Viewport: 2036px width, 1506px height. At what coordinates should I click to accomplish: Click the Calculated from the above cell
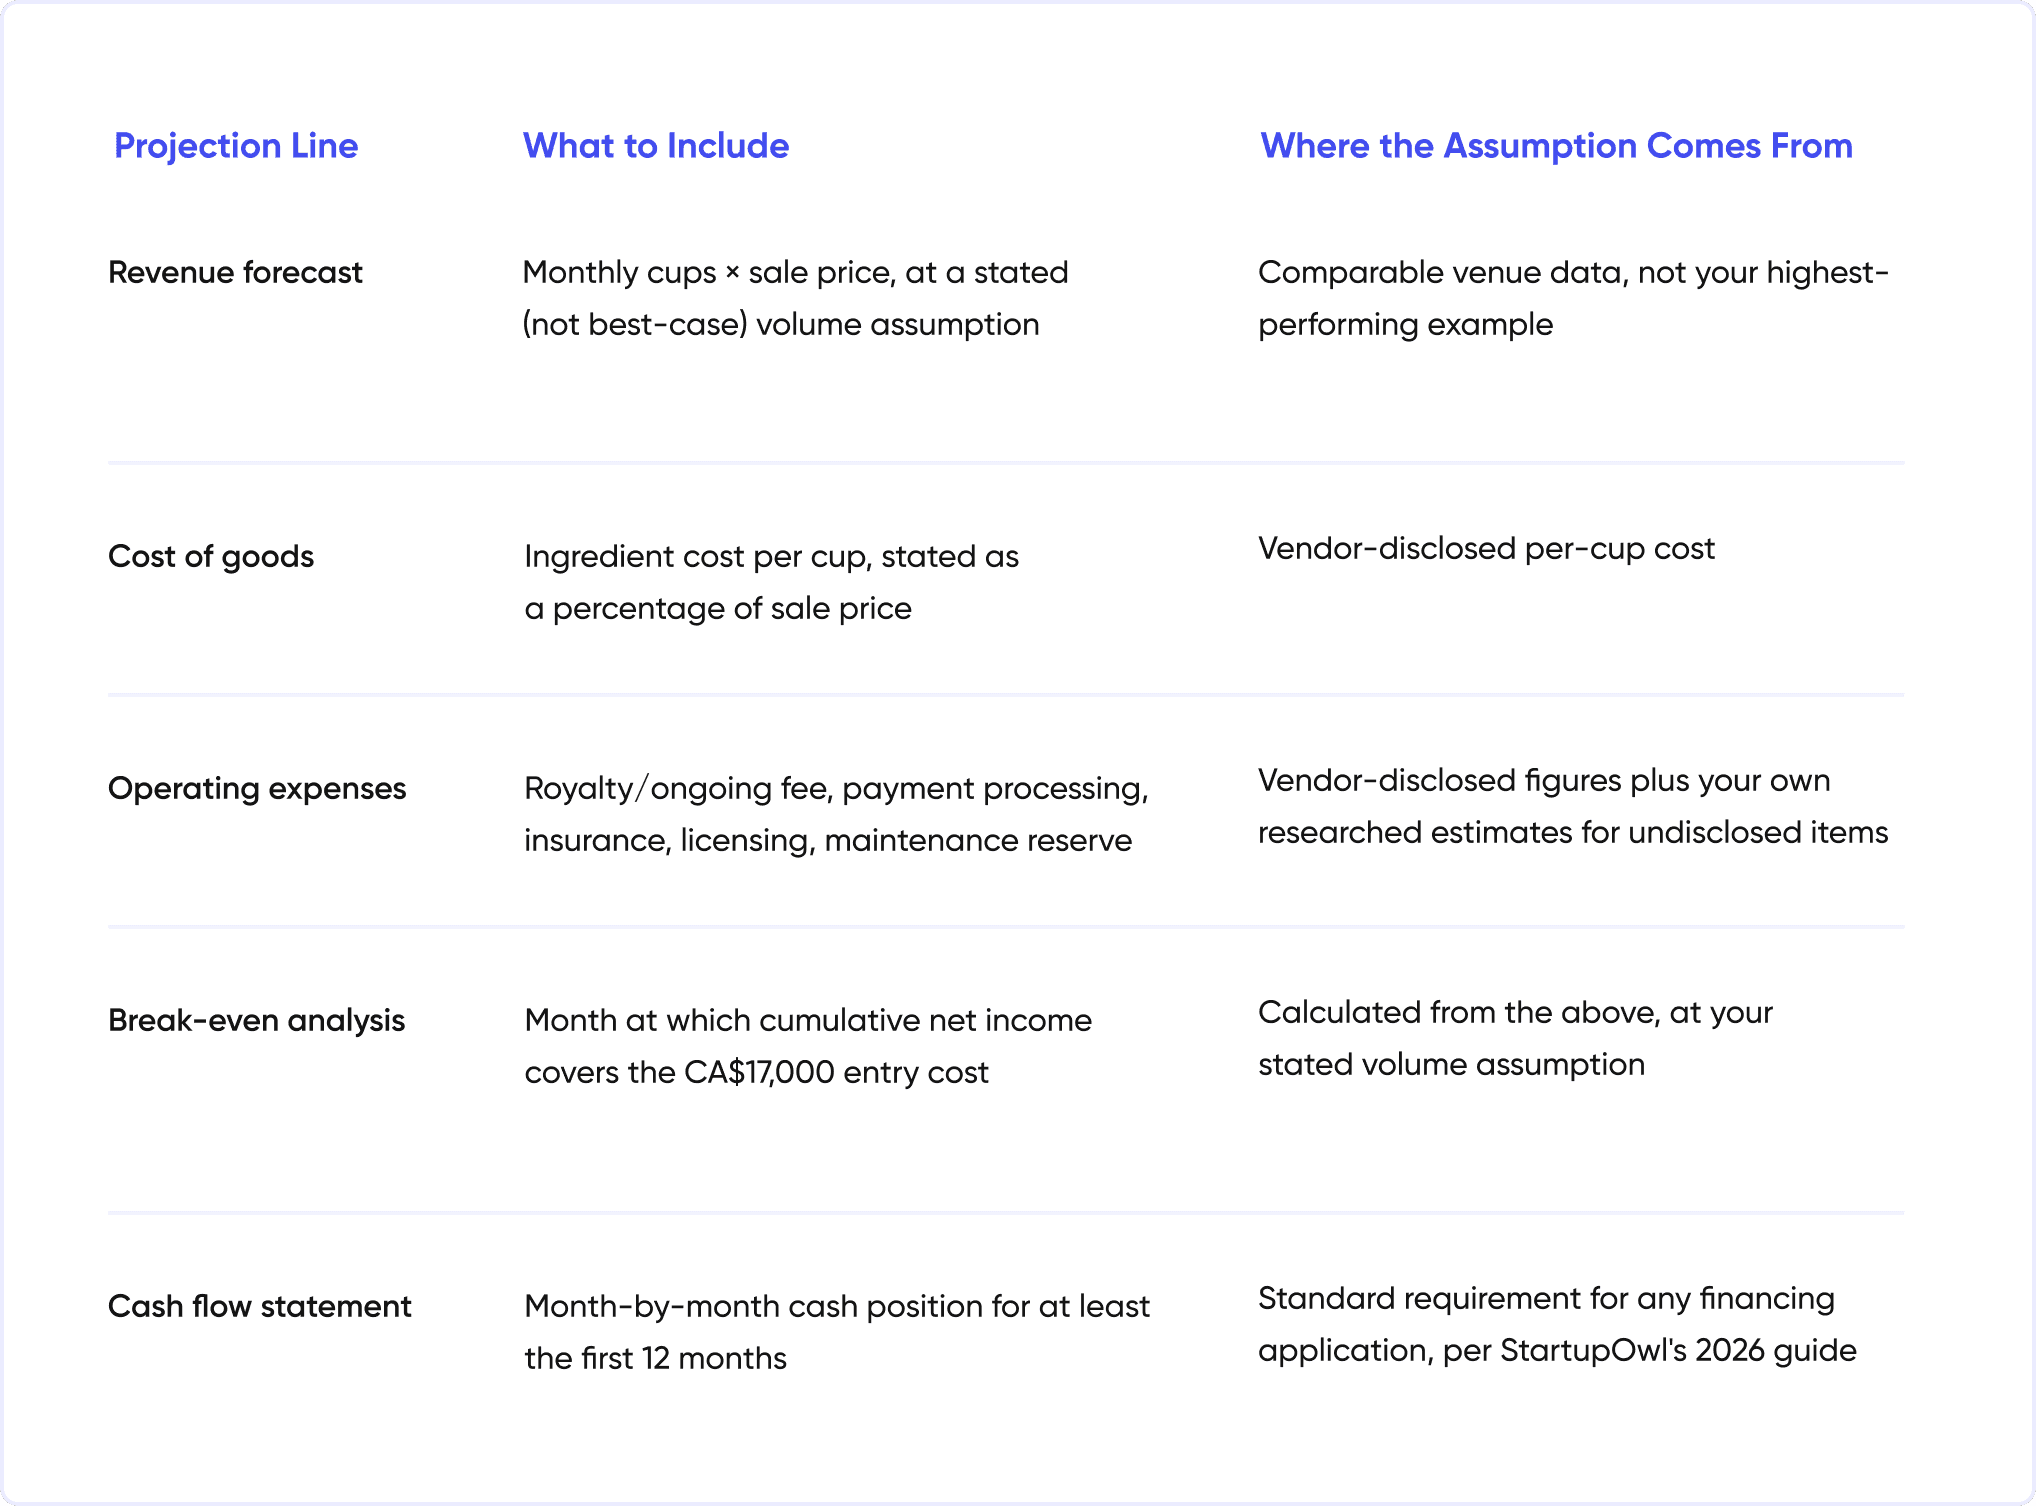tap(1515, 1038)
